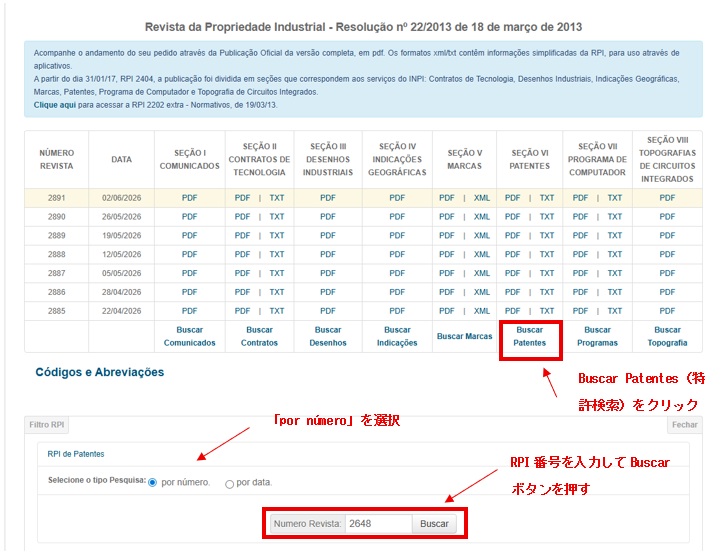Click the date 22/04/2026 cell

point(122,311)
